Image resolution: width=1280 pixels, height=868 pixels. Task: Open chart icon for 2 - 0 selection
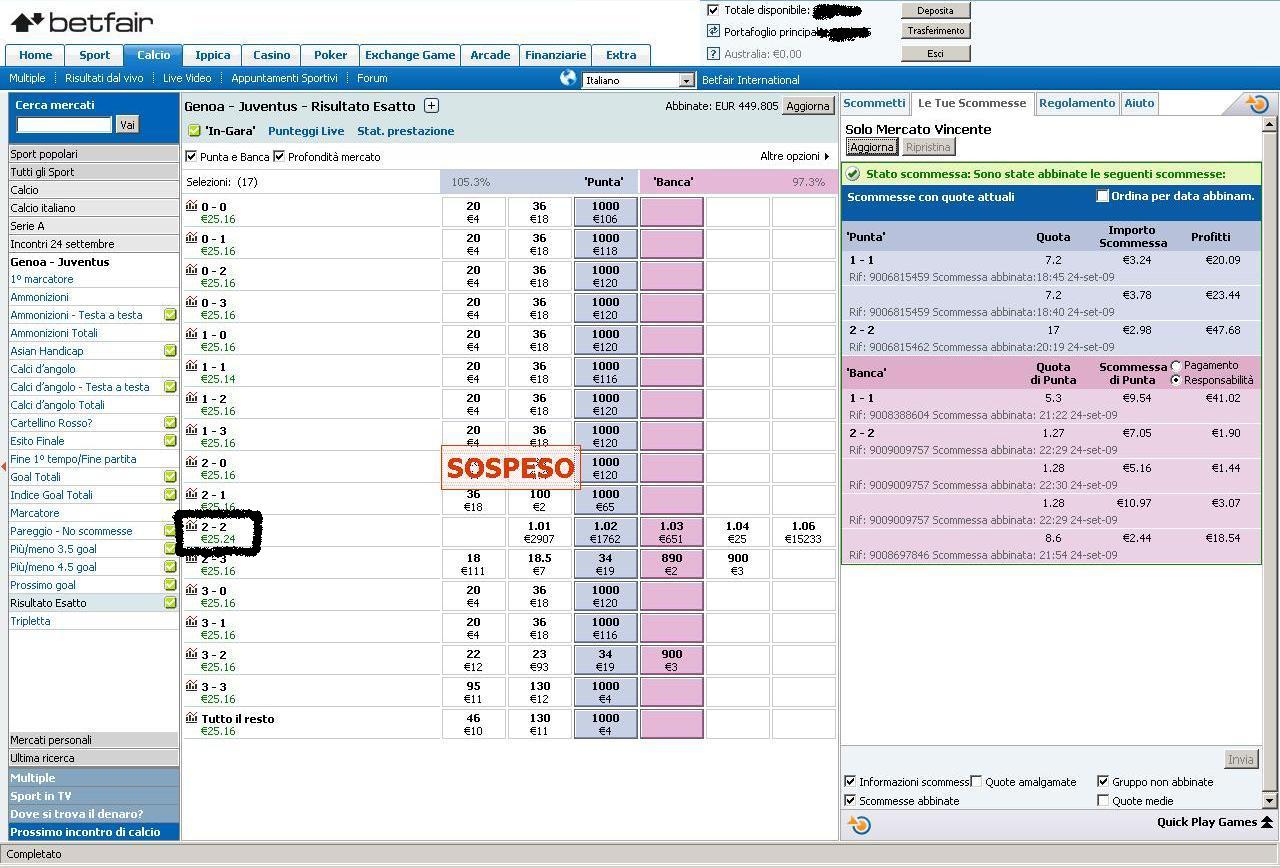191,462
